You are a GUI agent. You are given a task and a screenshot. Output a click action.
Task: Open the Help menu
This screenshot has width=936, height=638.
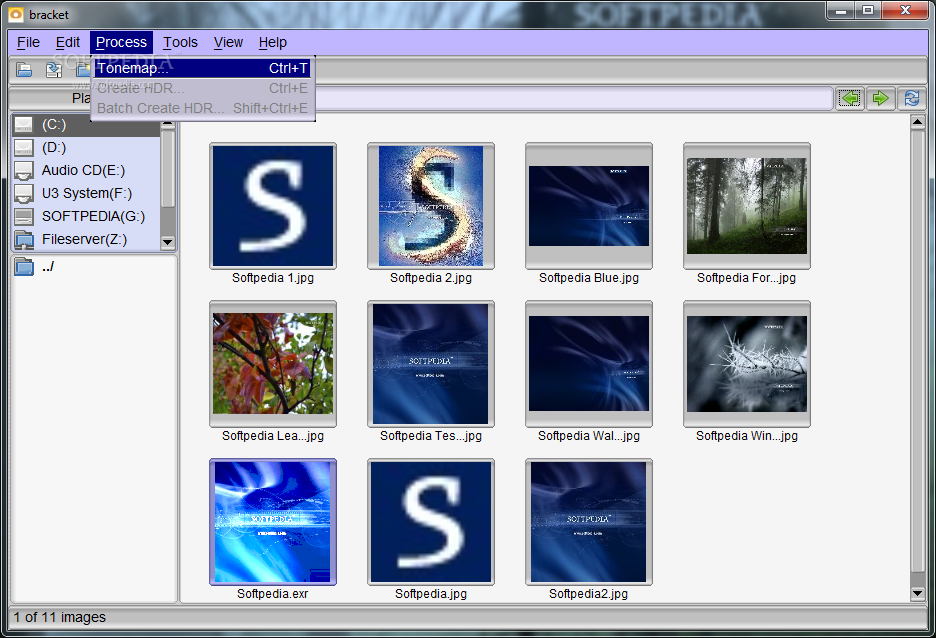click(x=273, y=42)
